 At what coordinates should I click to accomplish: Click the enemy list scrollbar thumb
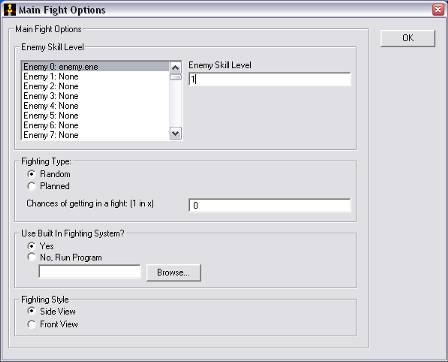(175, 77)
